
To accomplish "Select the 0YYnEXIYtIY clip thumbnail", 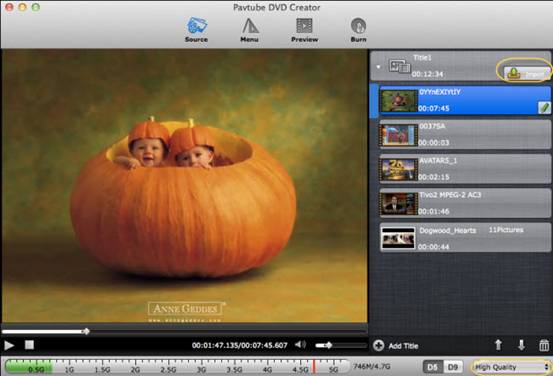I will (399, 101).
